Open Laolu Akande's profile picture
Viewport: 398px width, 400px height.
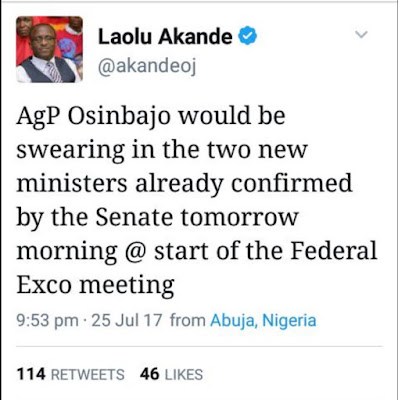(x=49, y=49)
